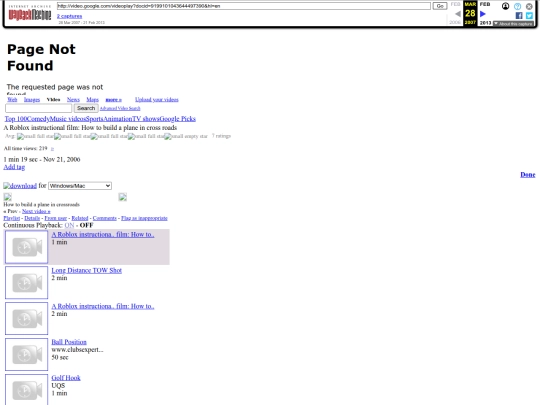Switch to News search tab
The image size is (540, 405).
pos(73,100)
